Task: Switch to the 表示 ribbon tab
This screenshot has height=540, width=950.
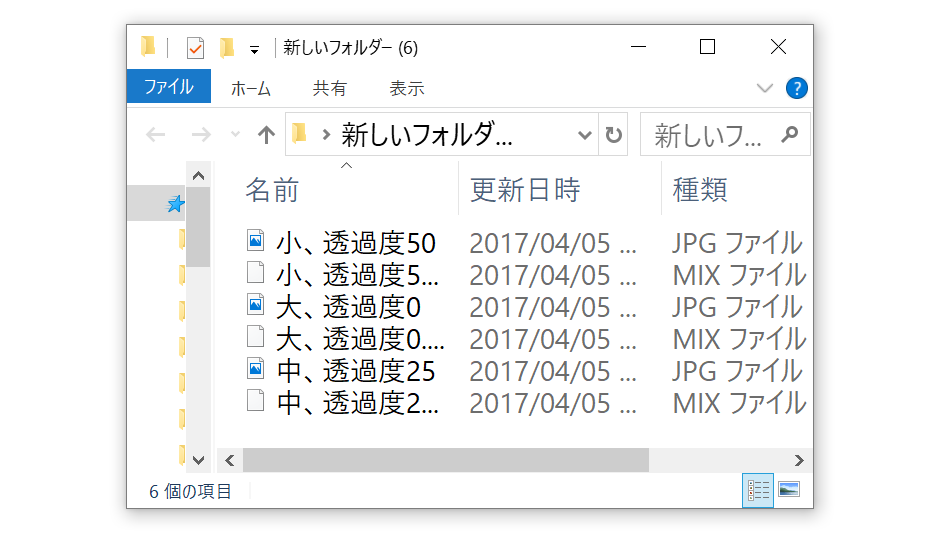Action: click(x=407, y=88)
